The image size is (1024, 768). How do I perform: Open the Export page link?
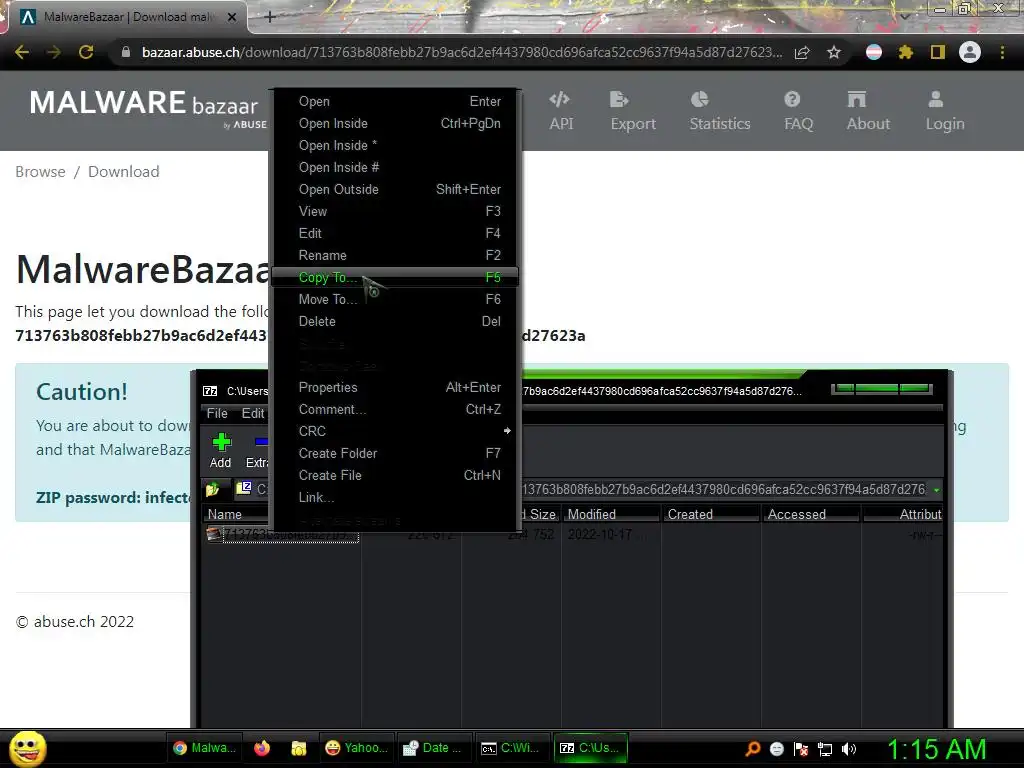pos(633,110)
